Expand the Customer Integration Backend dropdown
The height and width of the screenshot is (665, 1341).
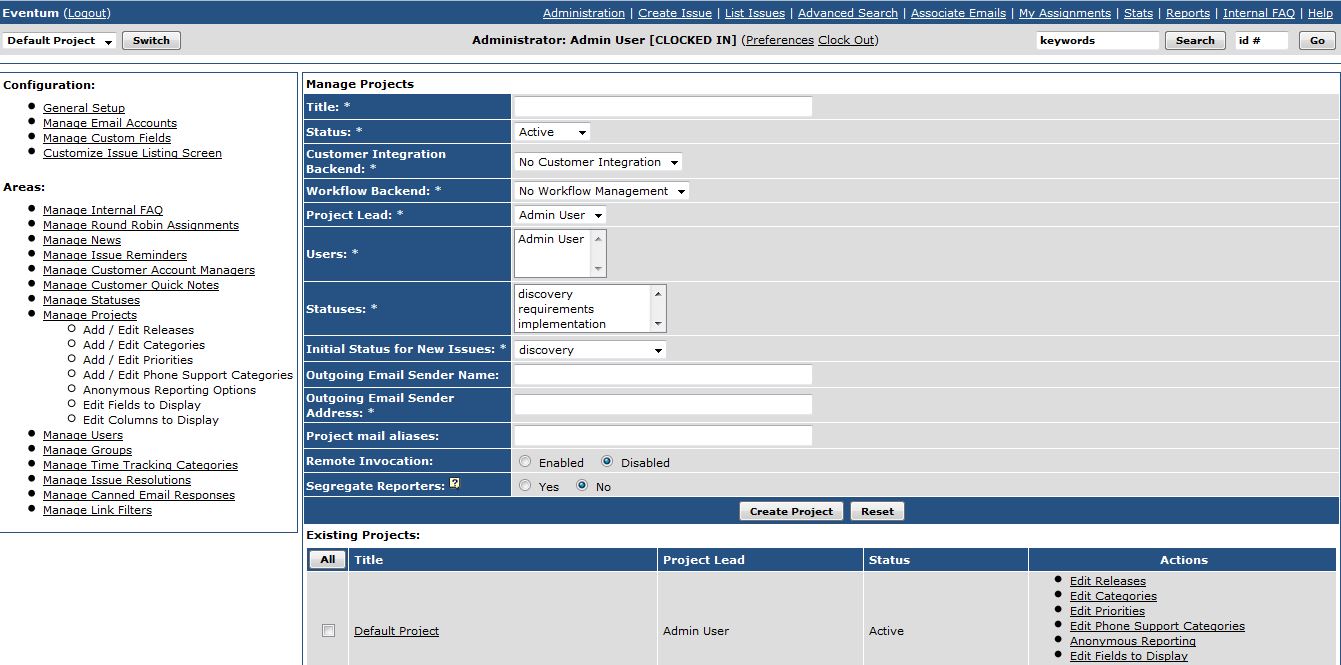coord(598,162)
